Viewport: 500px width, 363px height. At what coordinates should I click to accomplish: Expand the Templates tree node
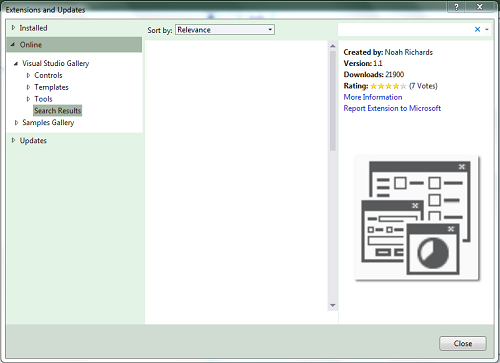[28, 87]
